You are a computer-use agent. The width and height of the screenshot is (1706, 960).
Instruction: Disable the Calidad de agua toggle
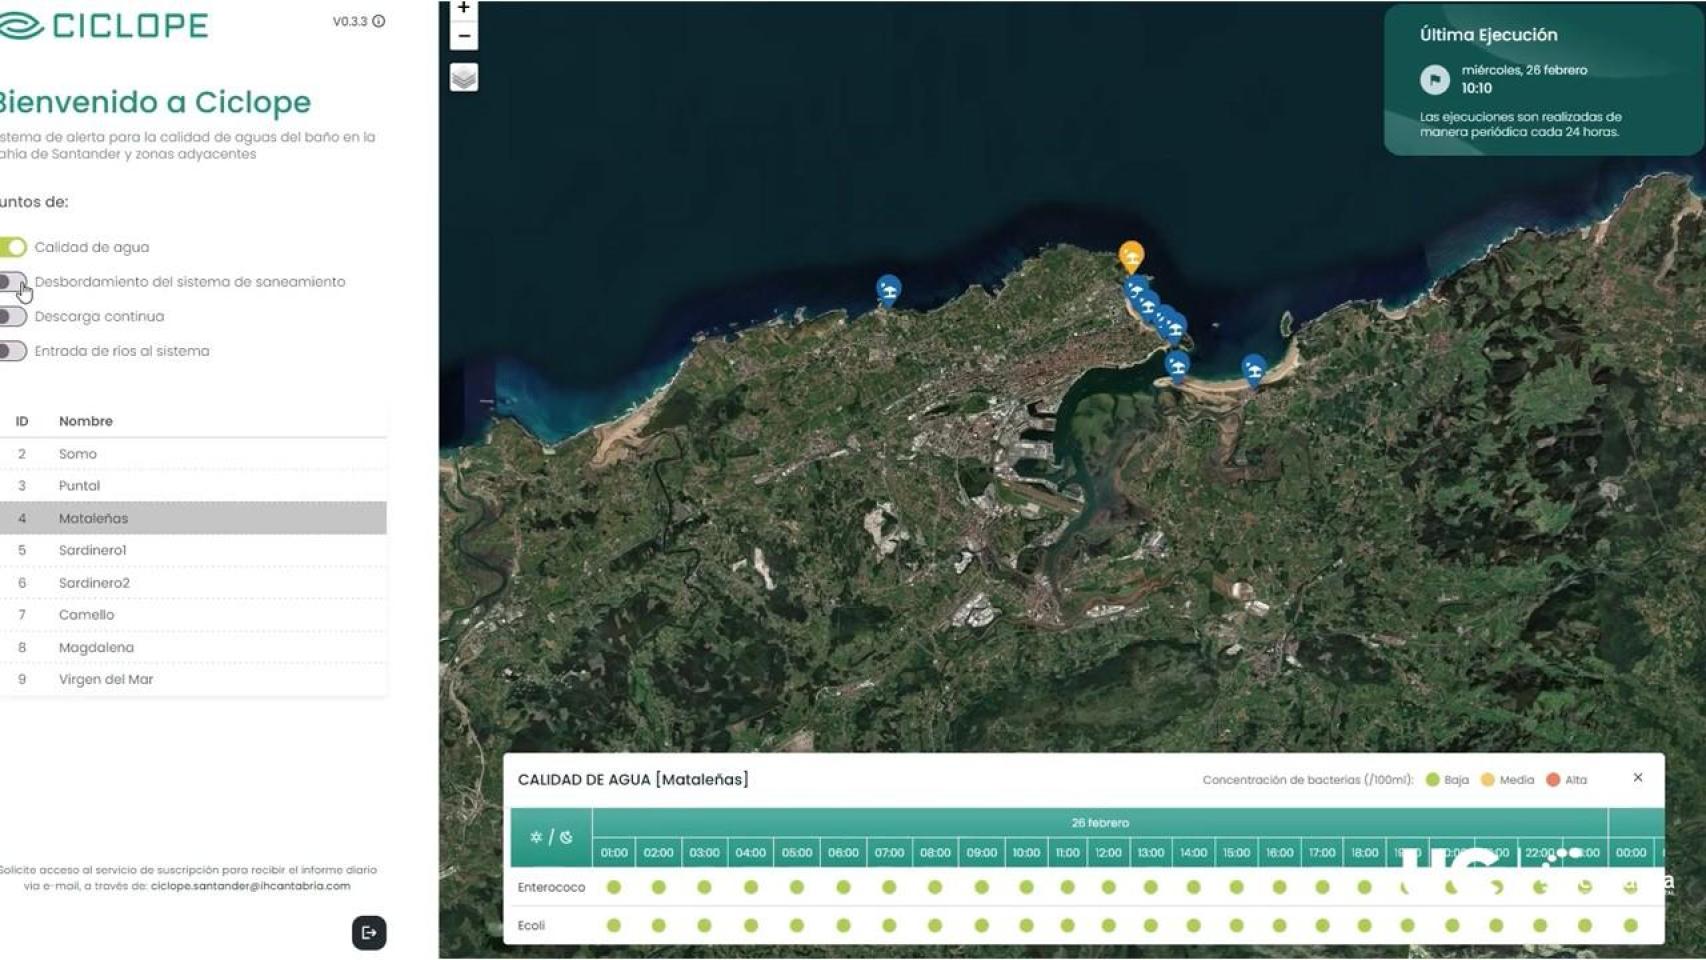[14, 247]
